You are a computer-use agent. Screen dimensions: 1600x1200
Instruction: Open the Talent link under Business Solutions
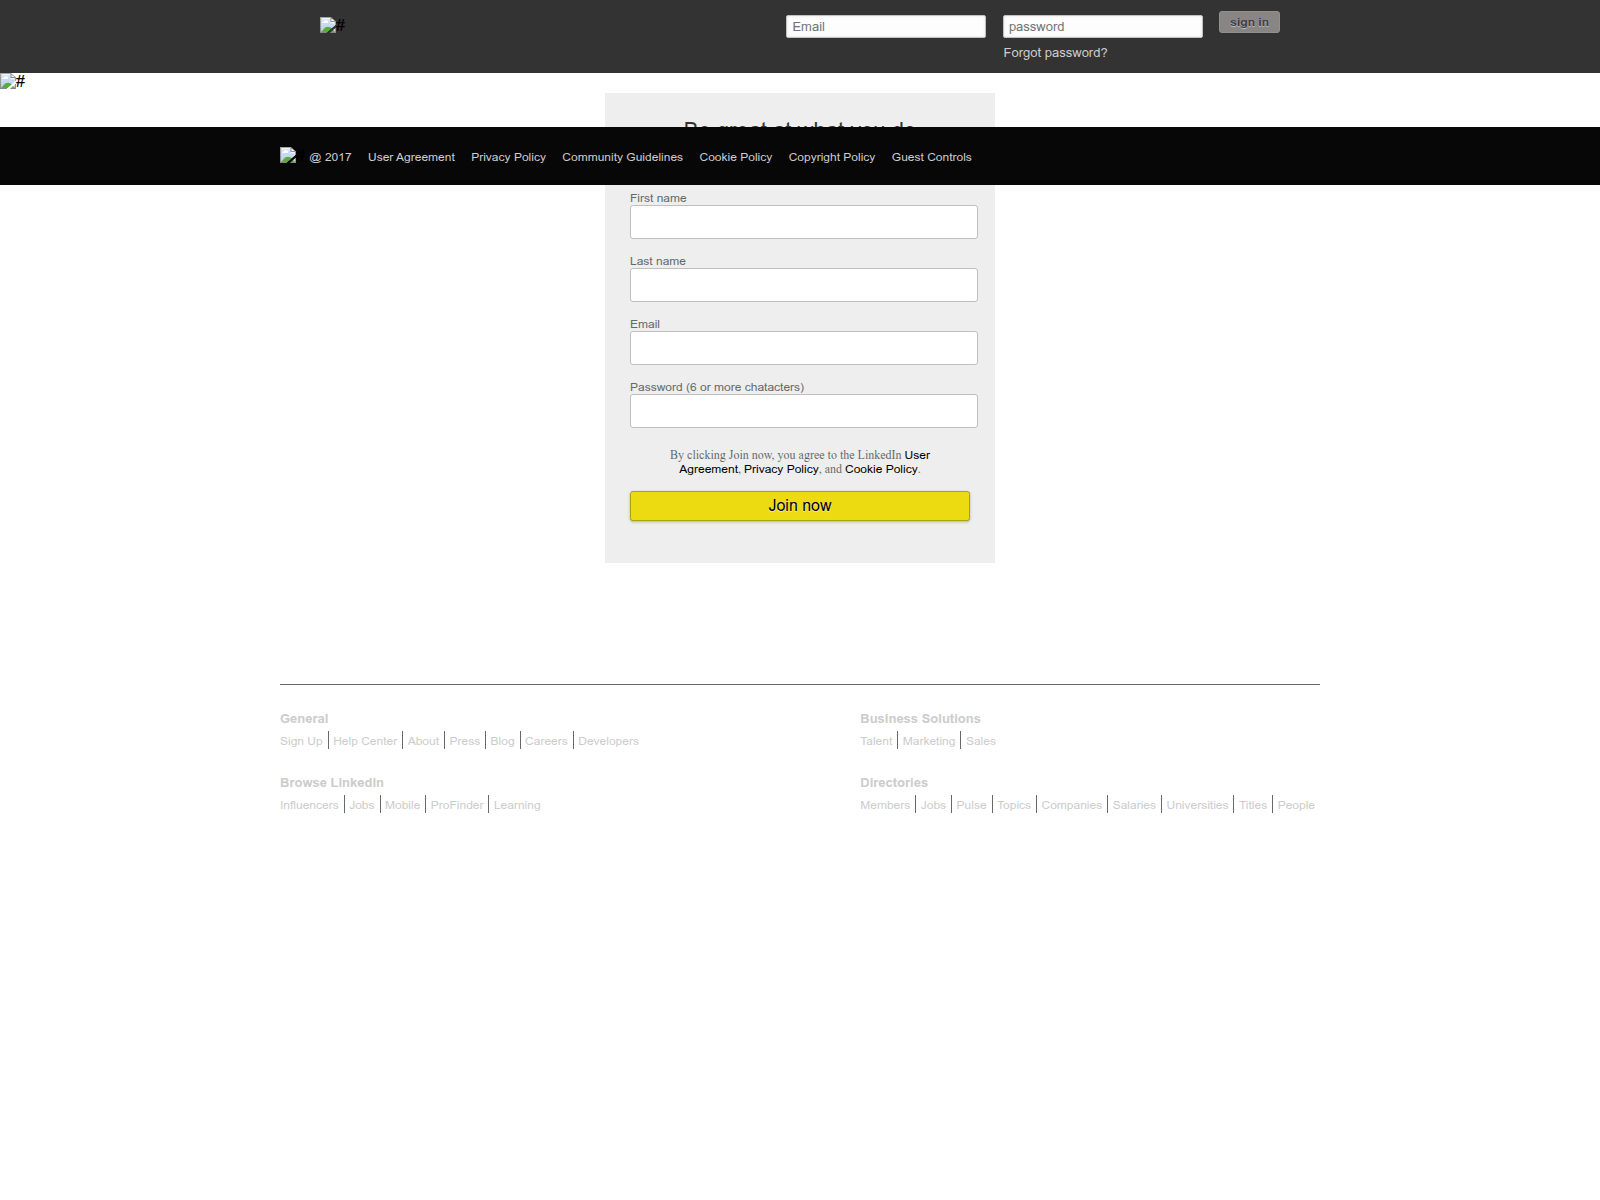click(x=876, y=741)
